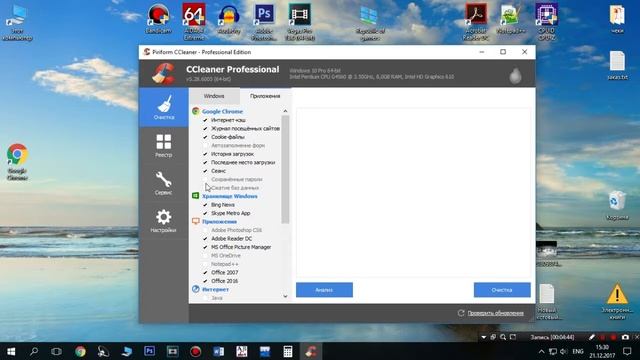Click Photoshop icon in the taskbar
The width and height of the screenshot is (640, 360).
pos(149,351)
